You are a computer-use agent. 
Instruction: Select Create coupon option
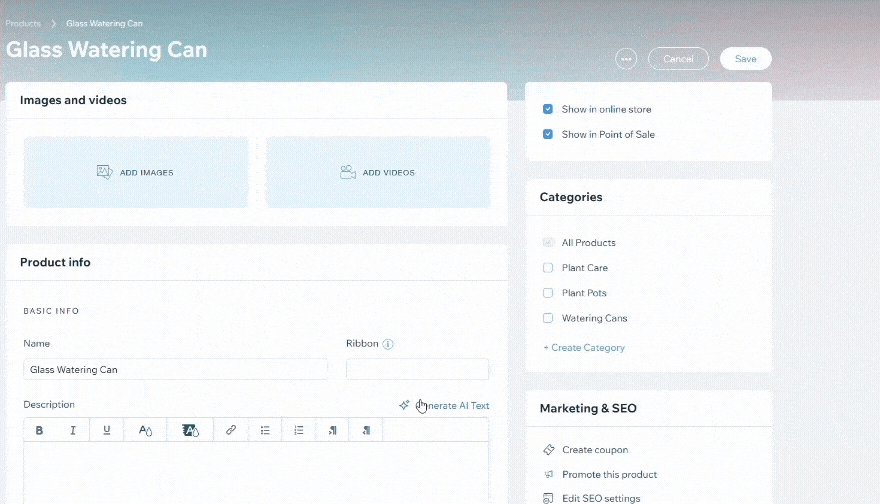(595, 450)
